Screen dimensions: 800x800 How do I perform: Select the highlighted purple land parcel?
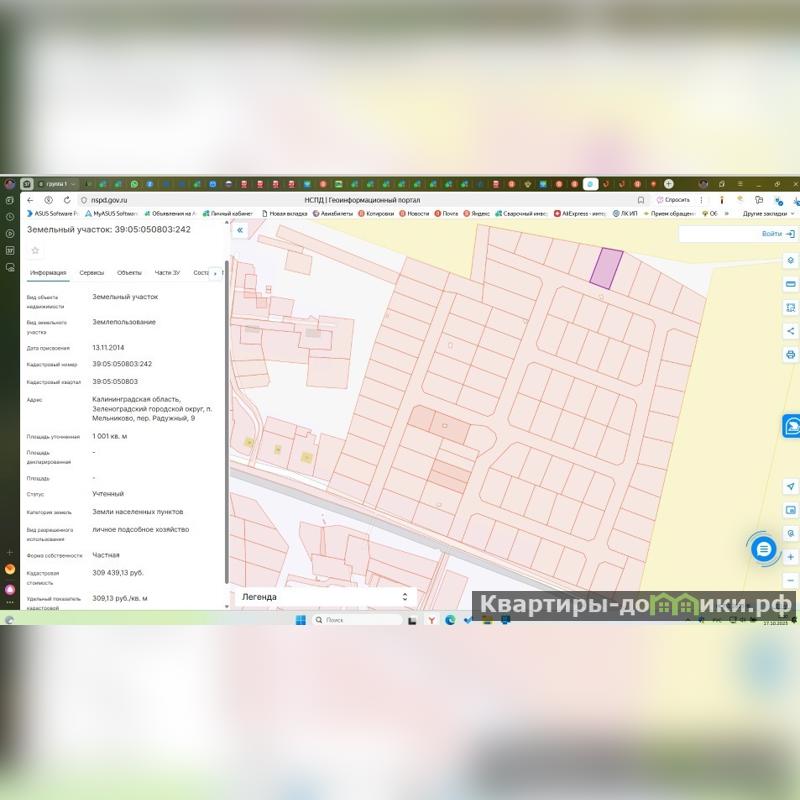(x=605, y=268)
